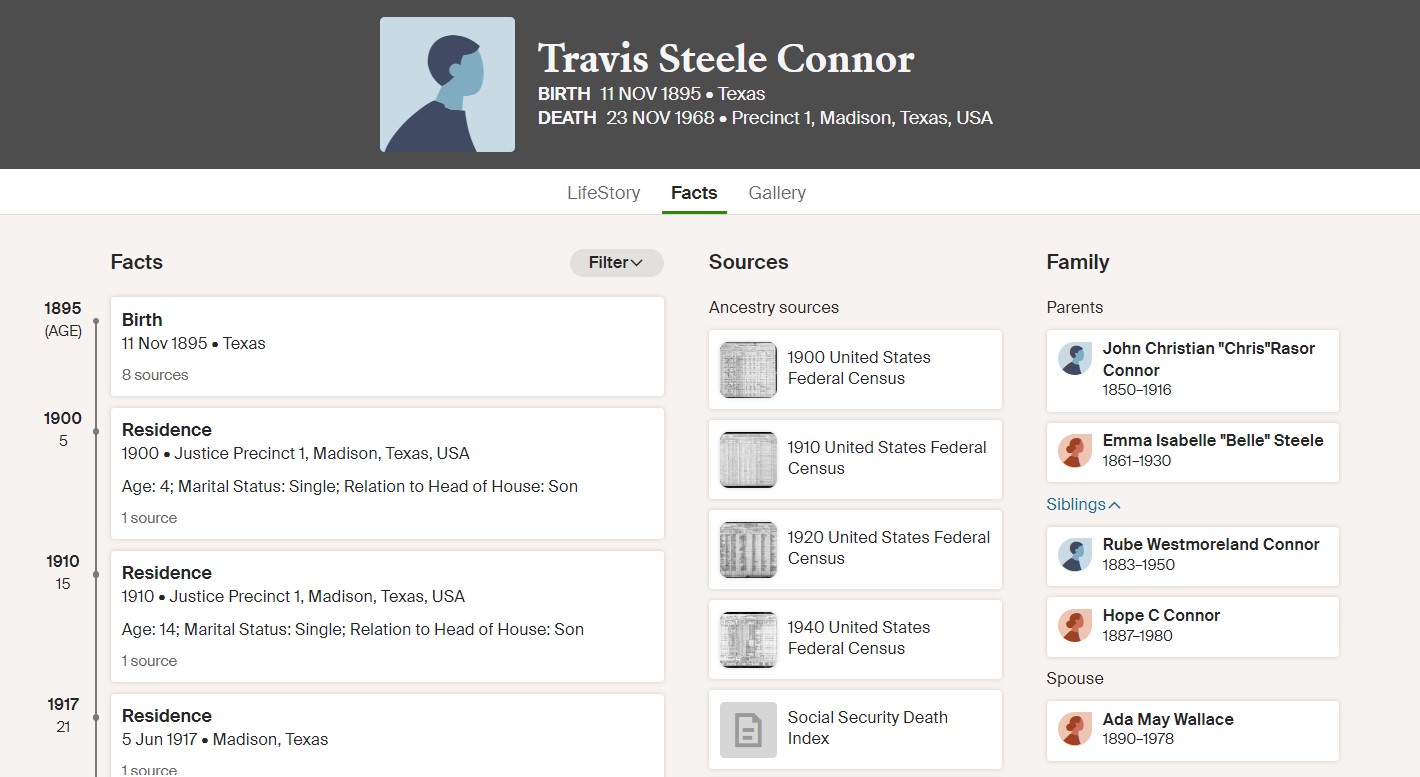Click Emma Isabelle Steele's avatar icon
Screen dimensions: 1420x777
[1075, 451]
